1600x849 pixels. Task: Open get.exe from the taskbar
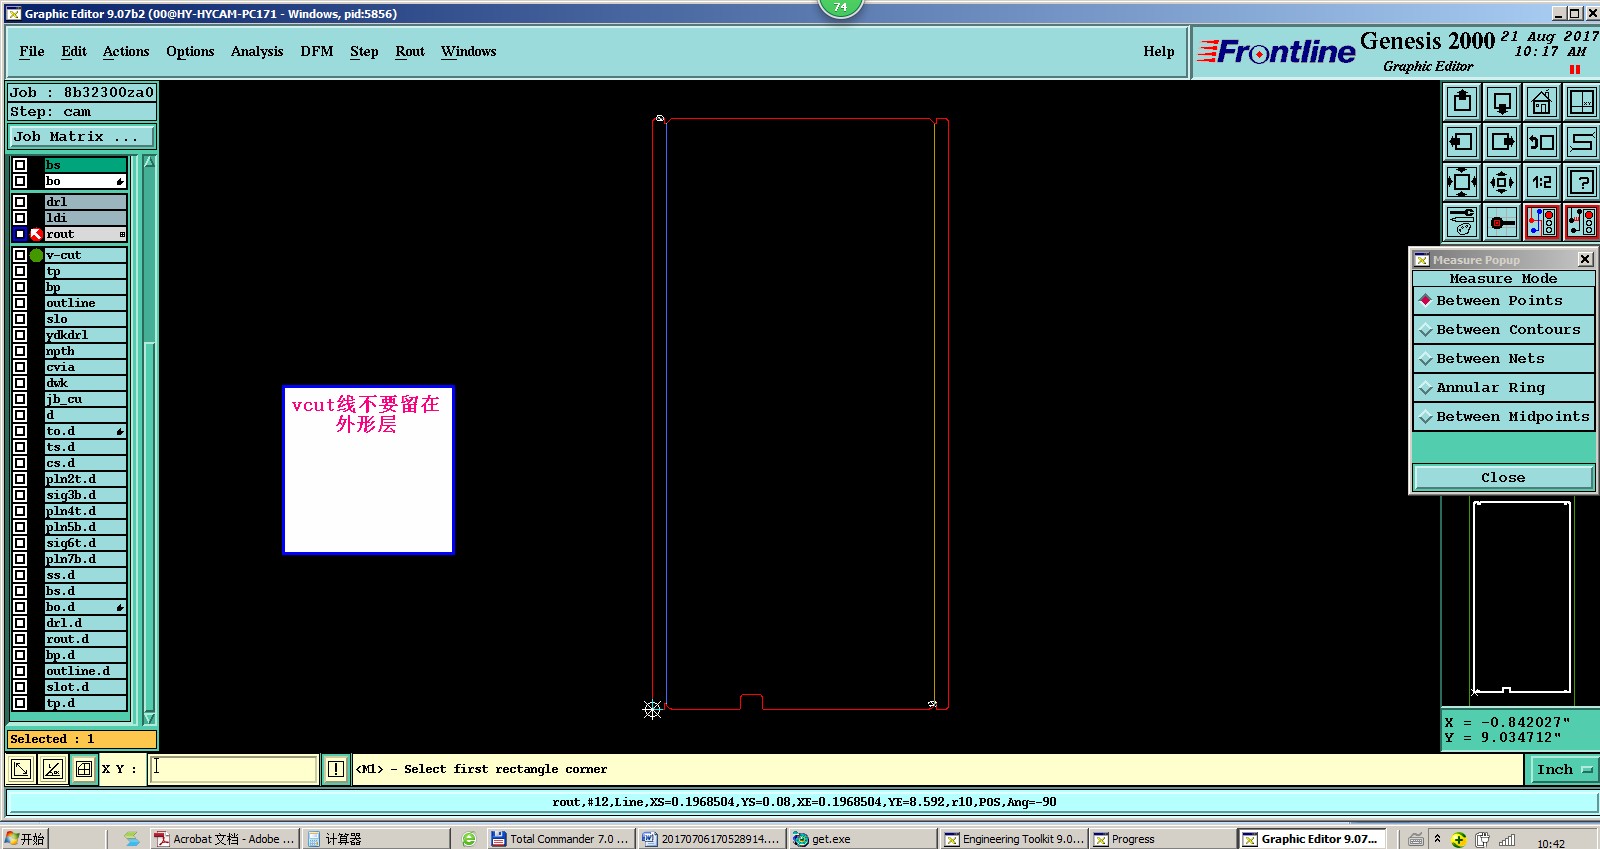[861, 839]
